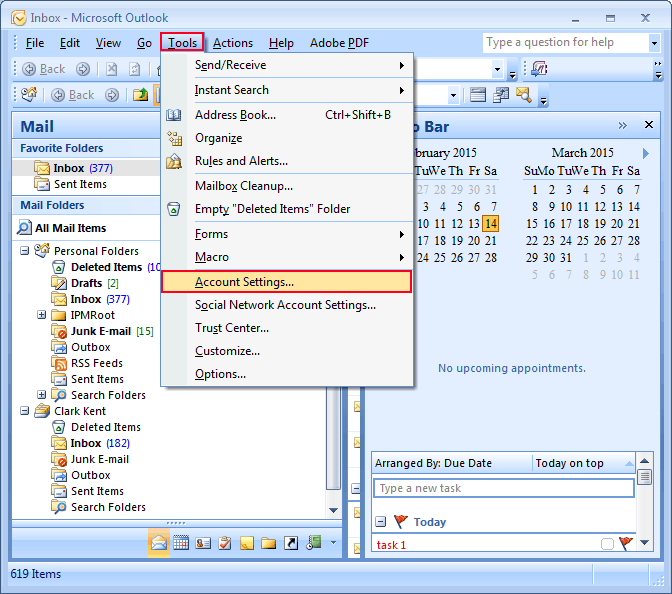Open the File menu
Viewport: 672px width, 594px height.
click(x=35, y=43)
